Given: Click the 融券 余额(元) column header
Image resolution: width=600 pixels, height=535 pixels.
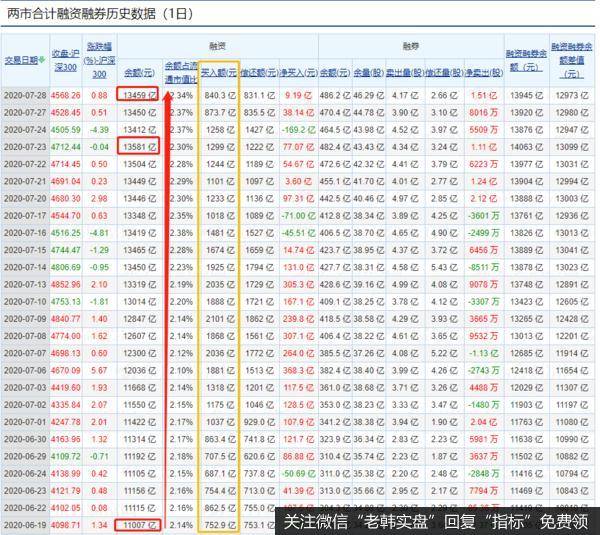Looking at the screenshot, I should [x=335, y=73].
